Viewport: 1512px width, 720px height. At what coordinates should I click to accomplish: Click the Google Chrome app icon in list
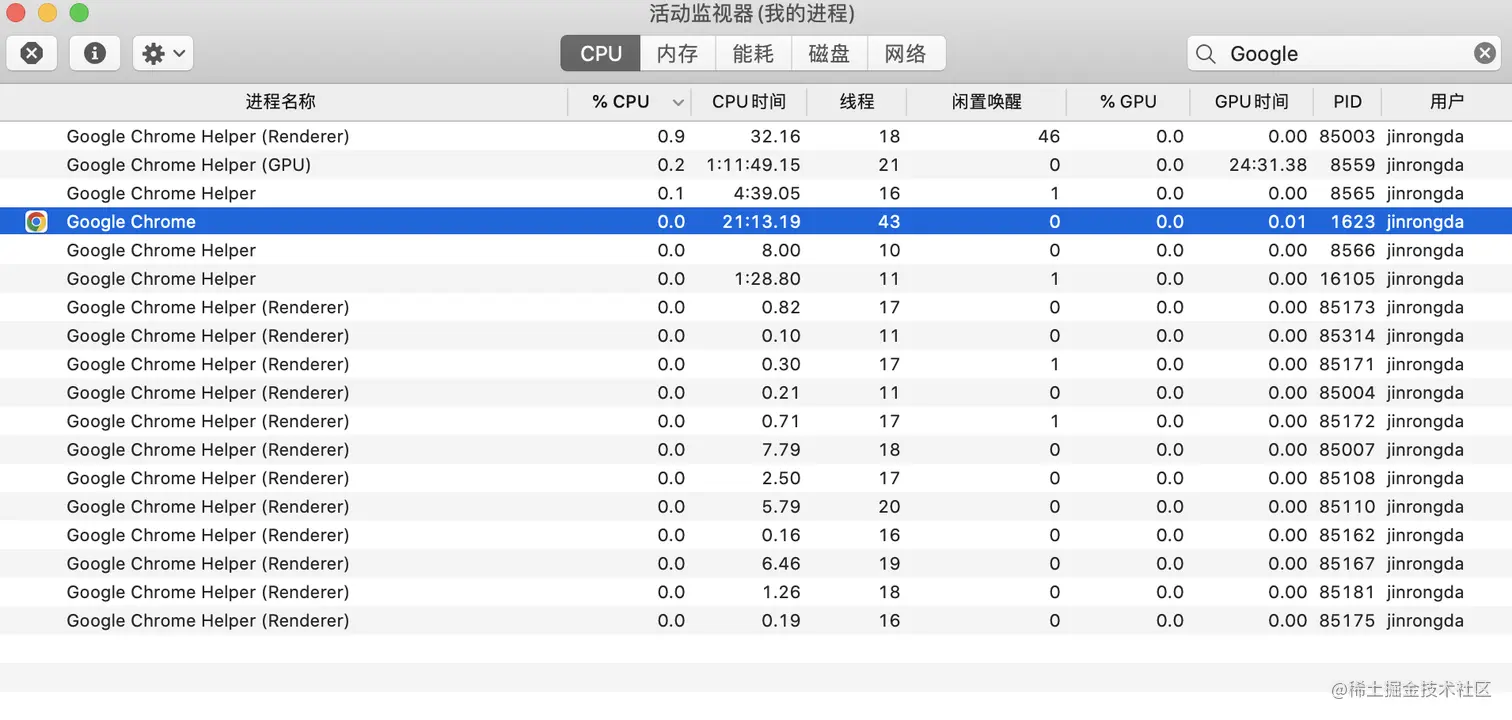click(x=36, y=222)
